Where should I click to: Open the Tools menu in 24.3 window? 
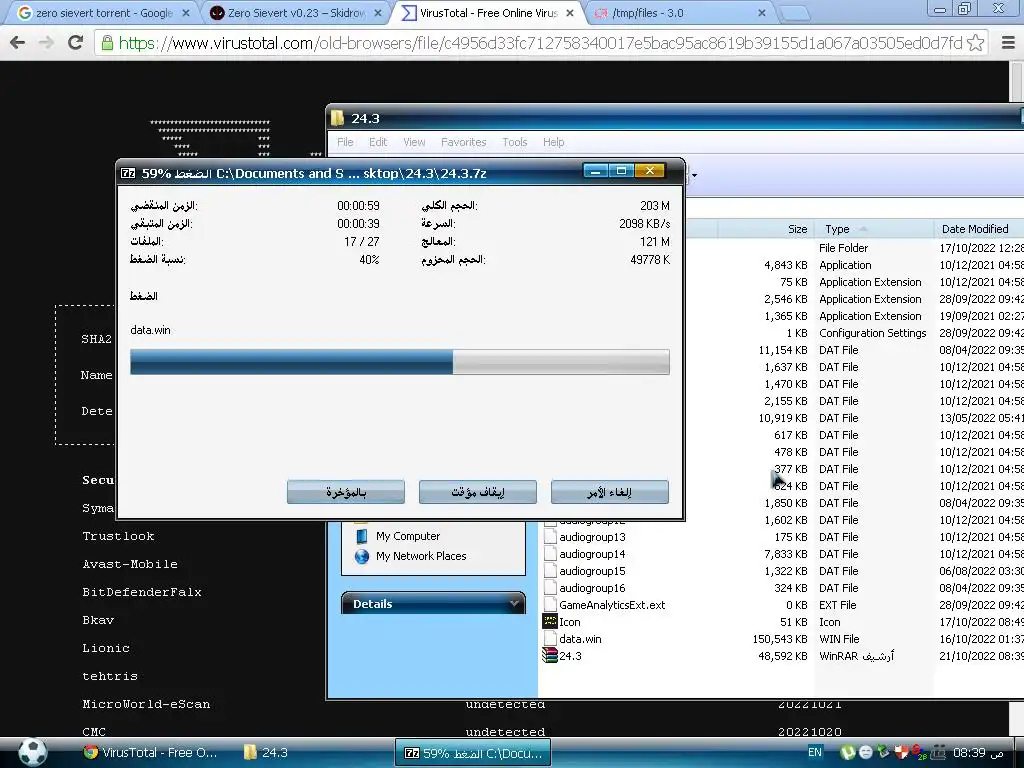[515, 142]
